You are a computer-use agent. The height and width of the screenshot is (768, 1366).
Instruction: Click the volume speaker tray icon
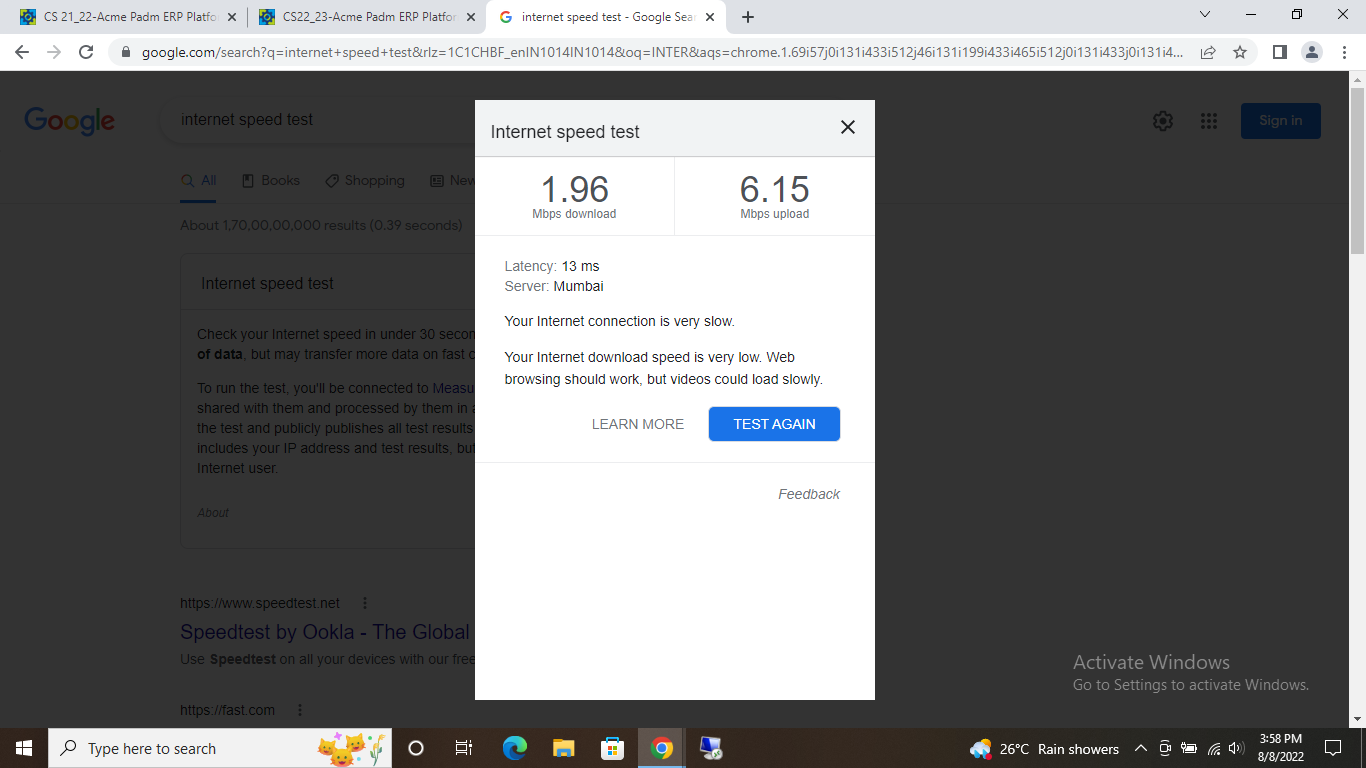tap(1237, 748)
